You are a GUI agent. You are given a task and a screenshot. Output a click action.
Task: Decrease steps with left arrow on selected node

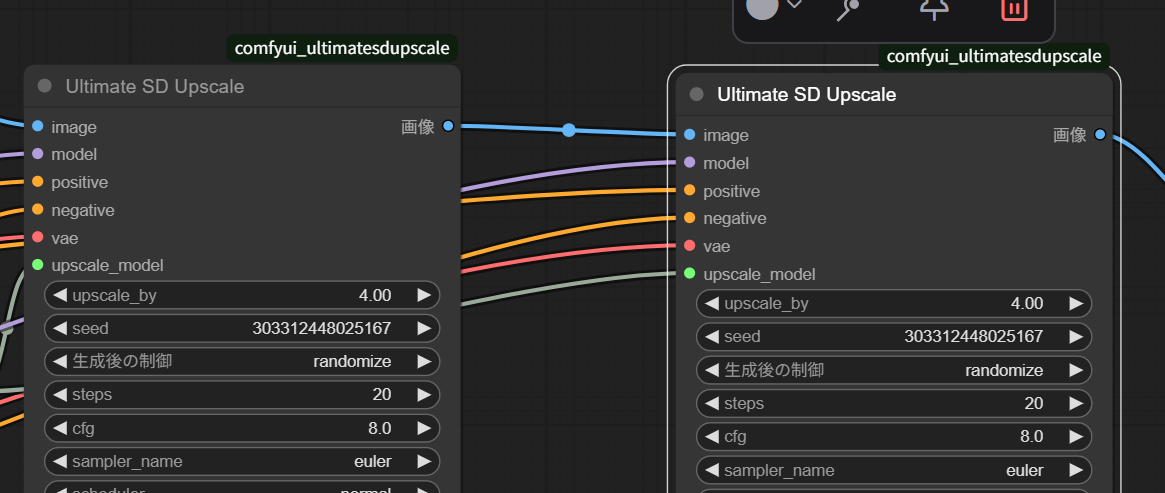pos(712,403)
